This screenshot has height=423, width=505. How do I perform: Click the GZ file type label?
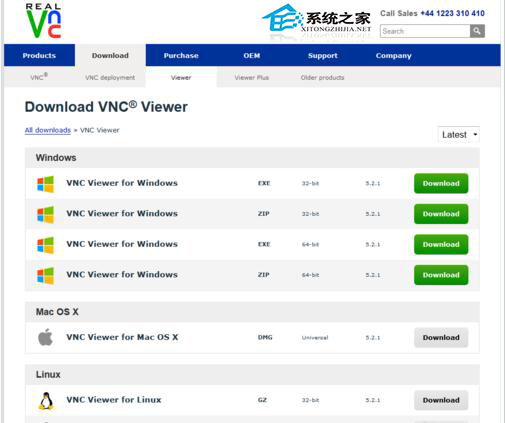coord(262,400)
